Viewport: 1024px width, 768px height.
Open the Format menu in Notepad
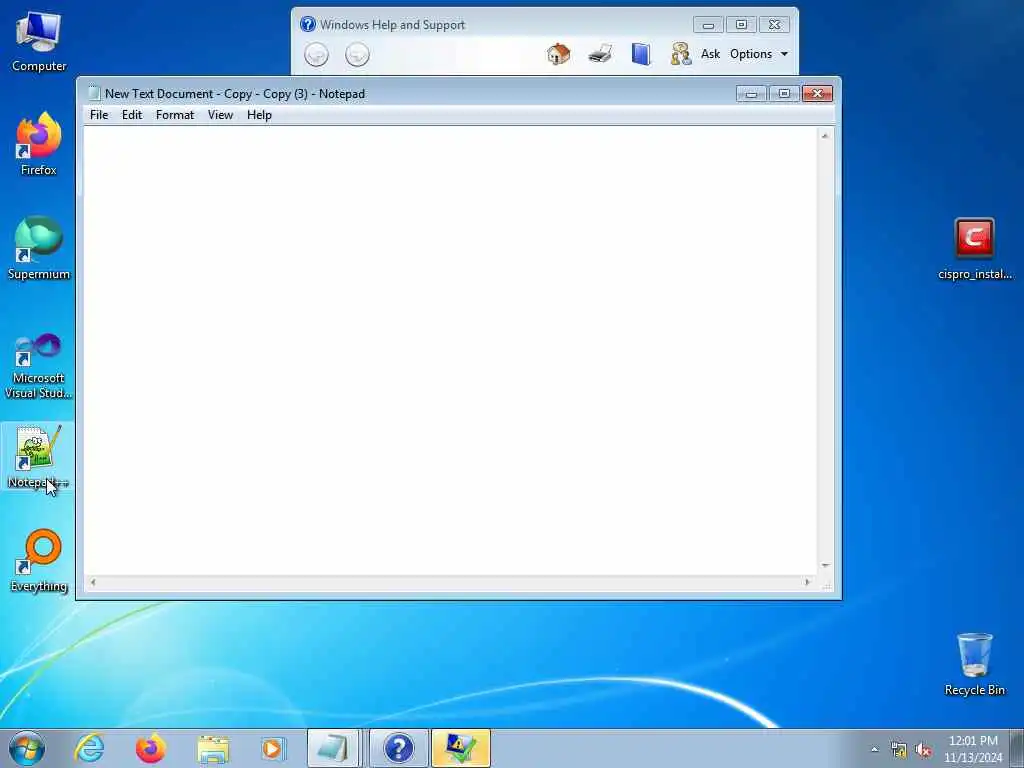(x=175, y=115)
